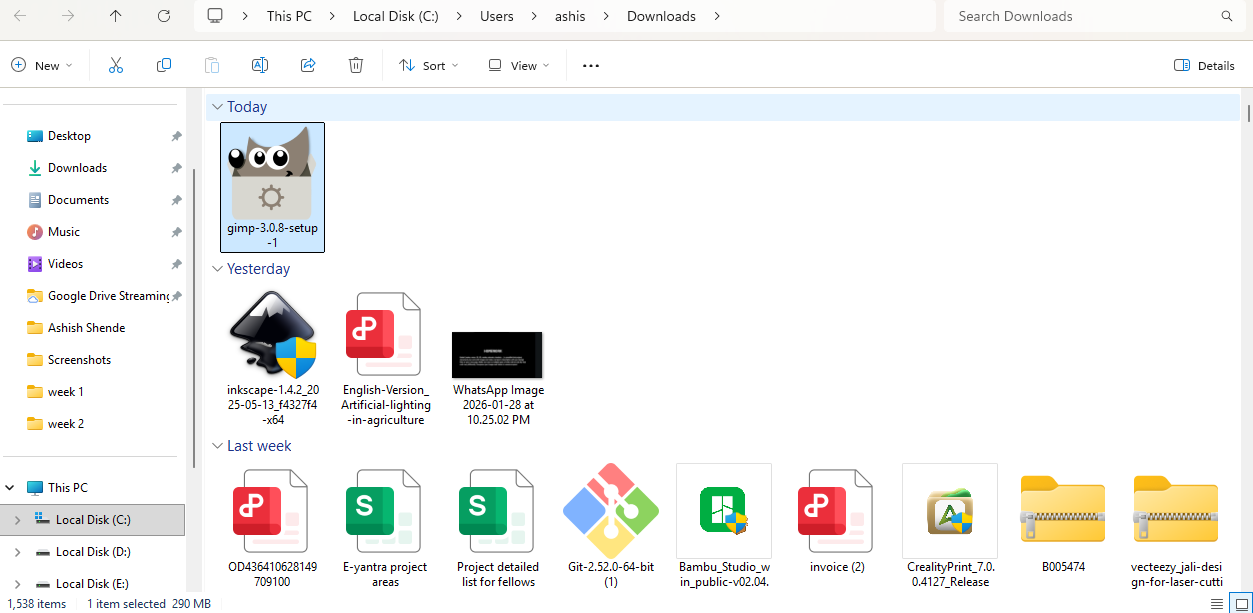Screen dimensions: 1253x613
Task: Click the Delete trash icon
Action: 356,65
